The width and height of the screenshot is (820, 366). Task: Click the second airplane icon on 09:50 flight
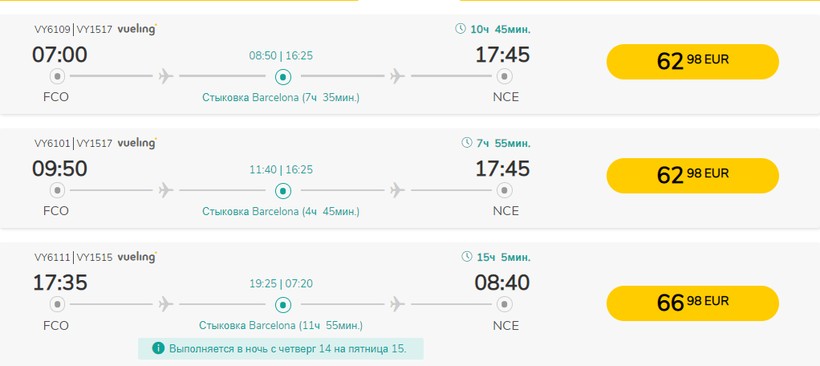(x=397, y=190)
